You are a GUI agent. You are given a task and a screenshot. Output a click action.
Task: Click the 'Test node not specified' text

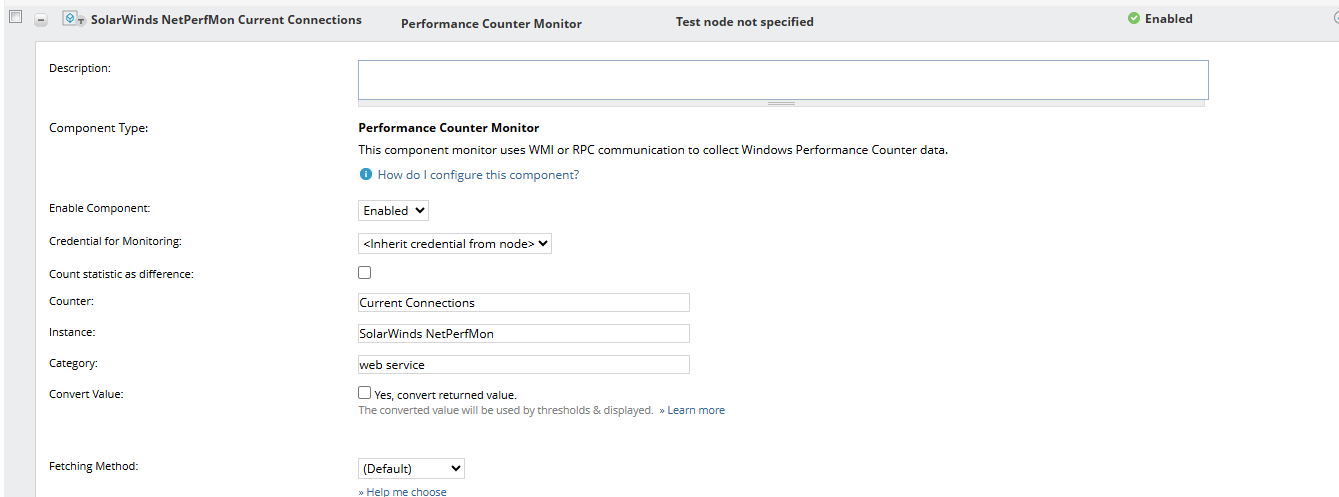coord(744,22)
